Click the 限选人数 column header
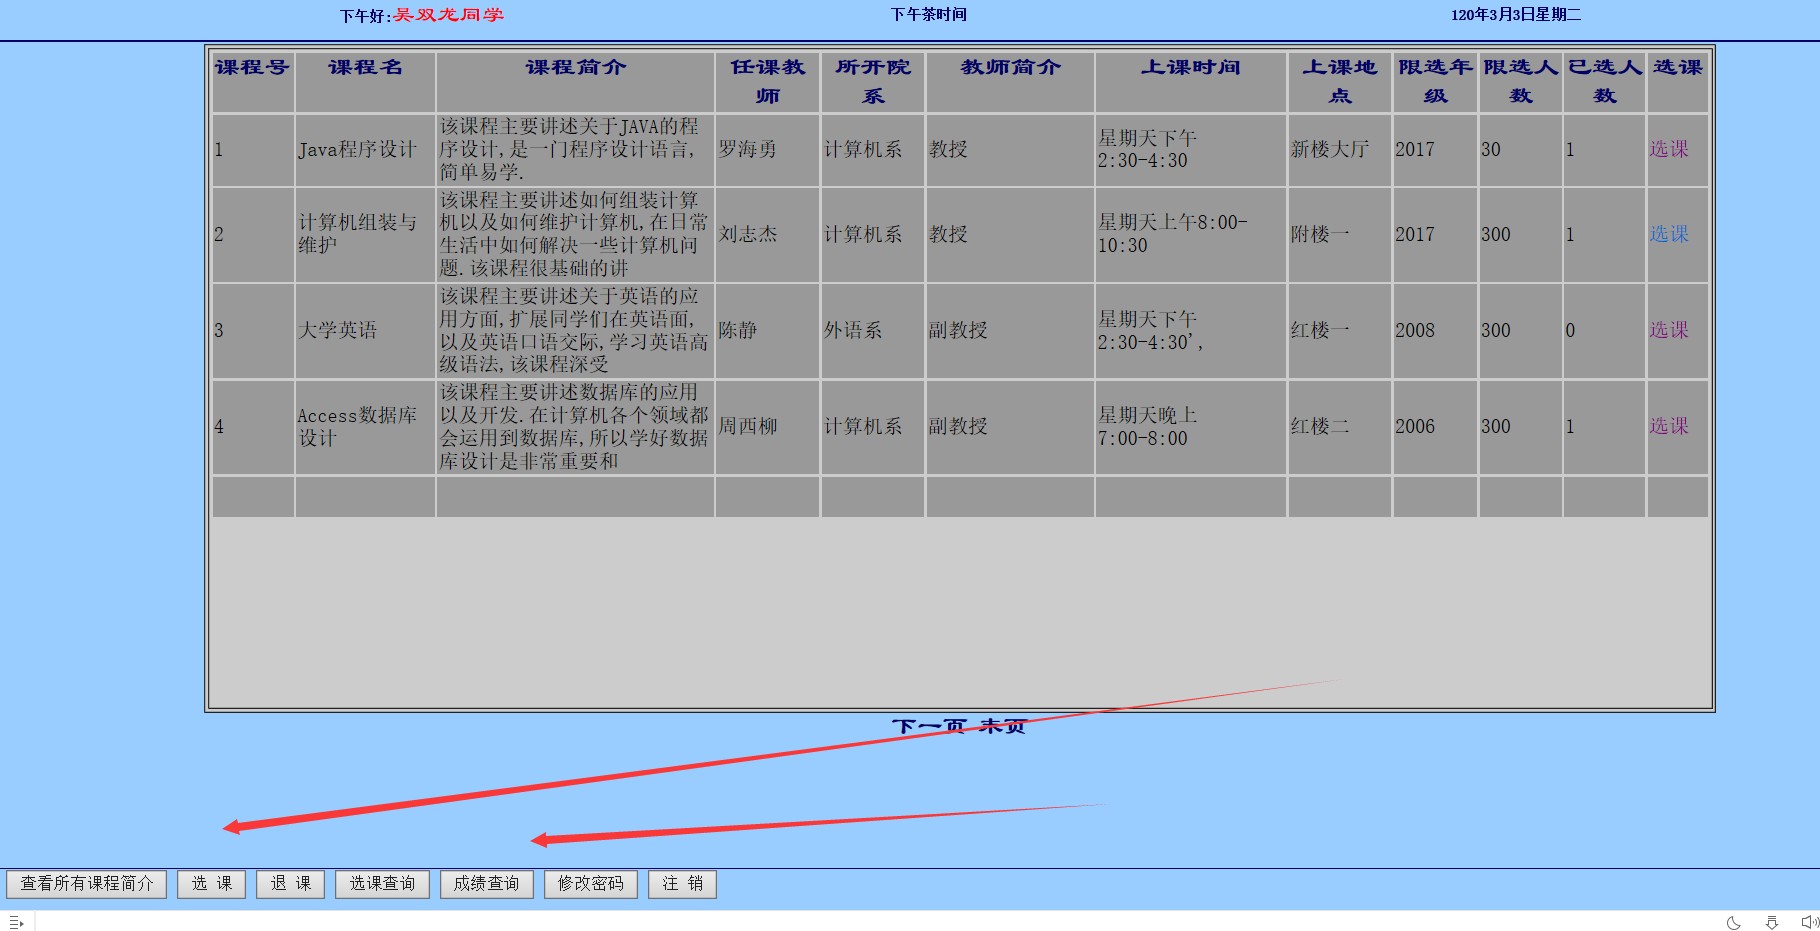Screen dimensions: 1820x931 click(x=1520, y=81)
